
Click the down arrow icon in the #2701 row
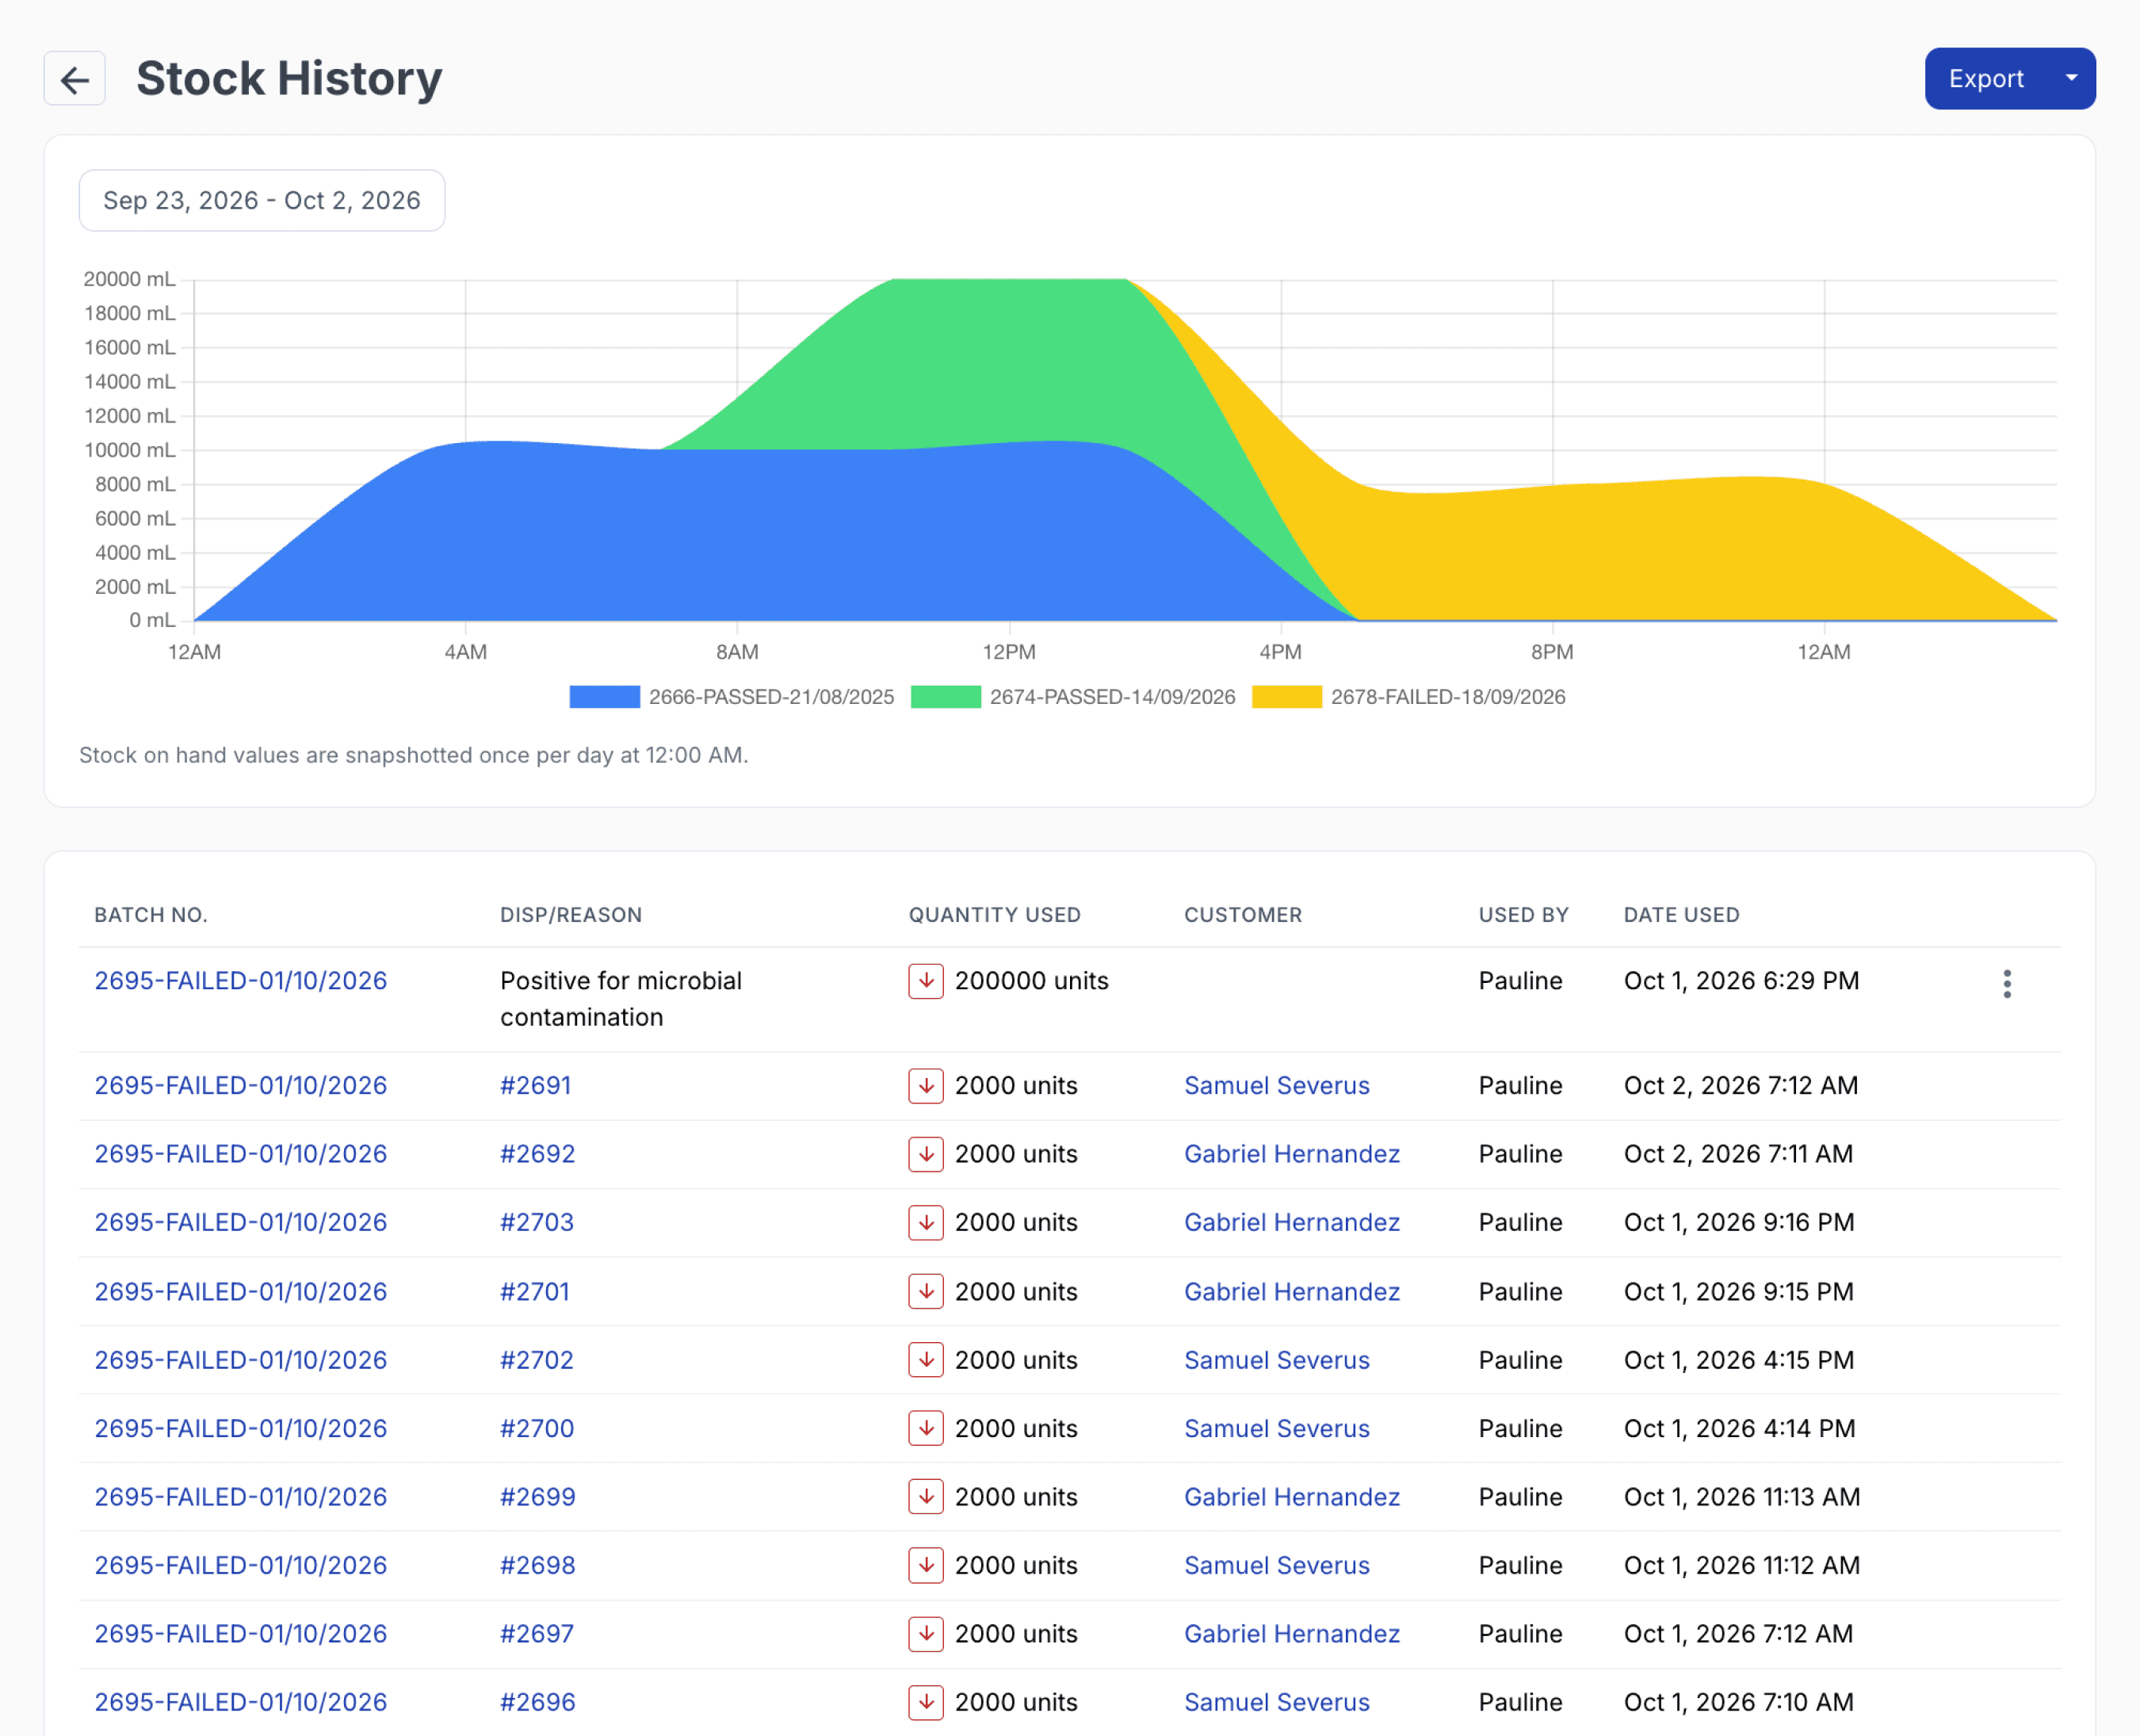926,1292
